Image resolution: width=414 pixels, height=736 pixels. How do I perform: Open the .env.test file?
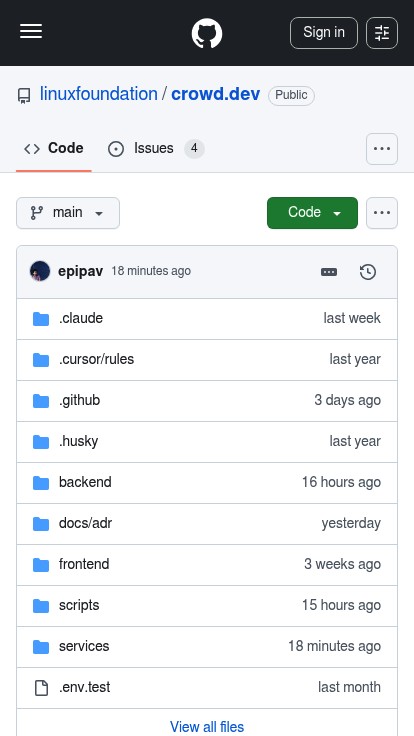(x=84, y=687)
